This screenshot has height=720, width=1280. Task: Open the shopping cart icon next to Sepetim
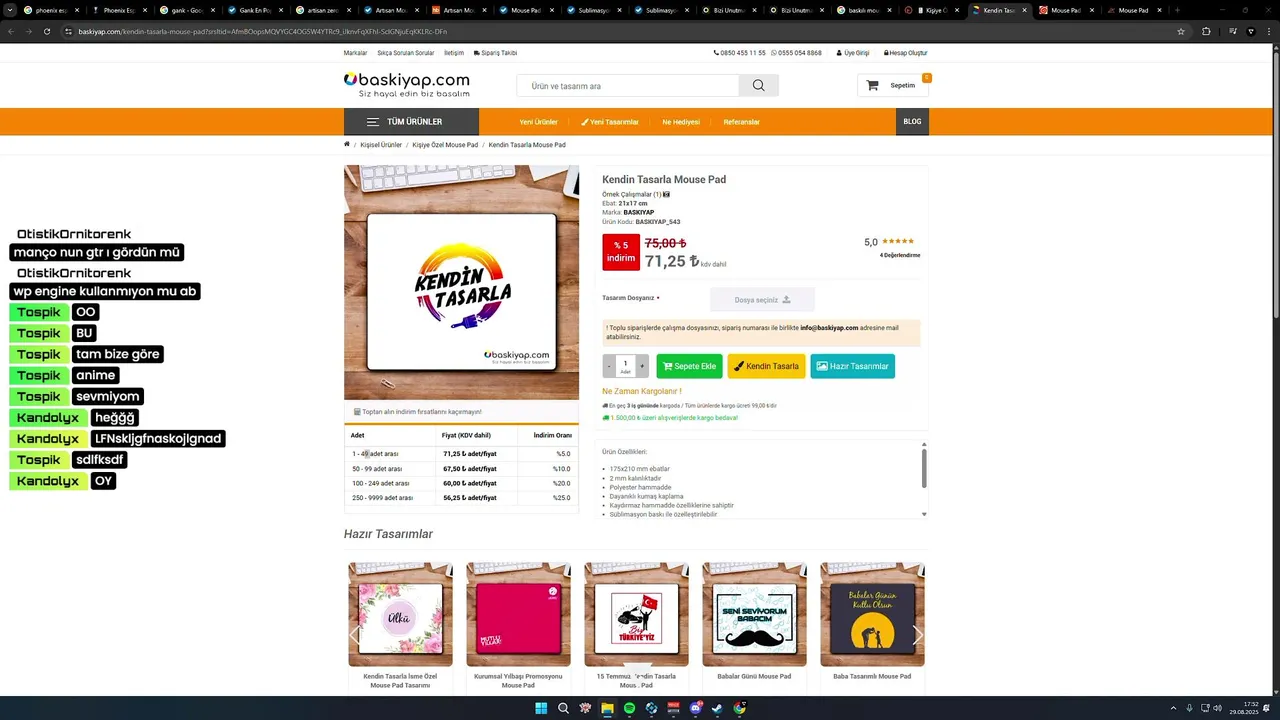[872, 85]
